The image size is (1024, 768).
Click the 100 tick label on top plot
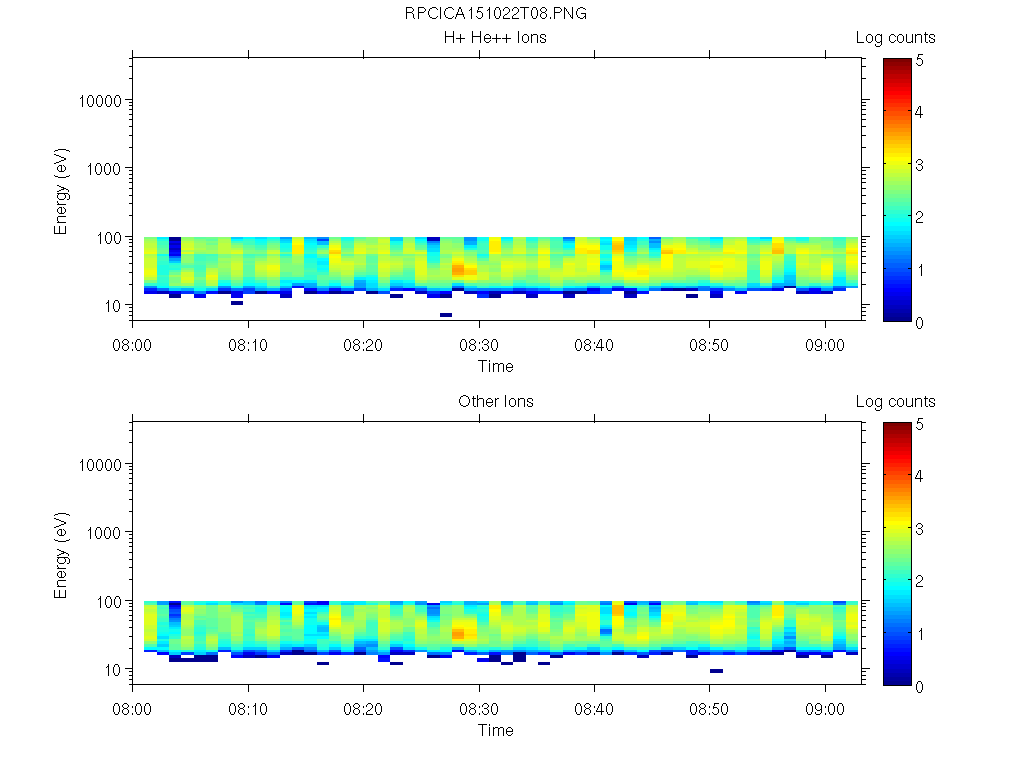point(108,238)
